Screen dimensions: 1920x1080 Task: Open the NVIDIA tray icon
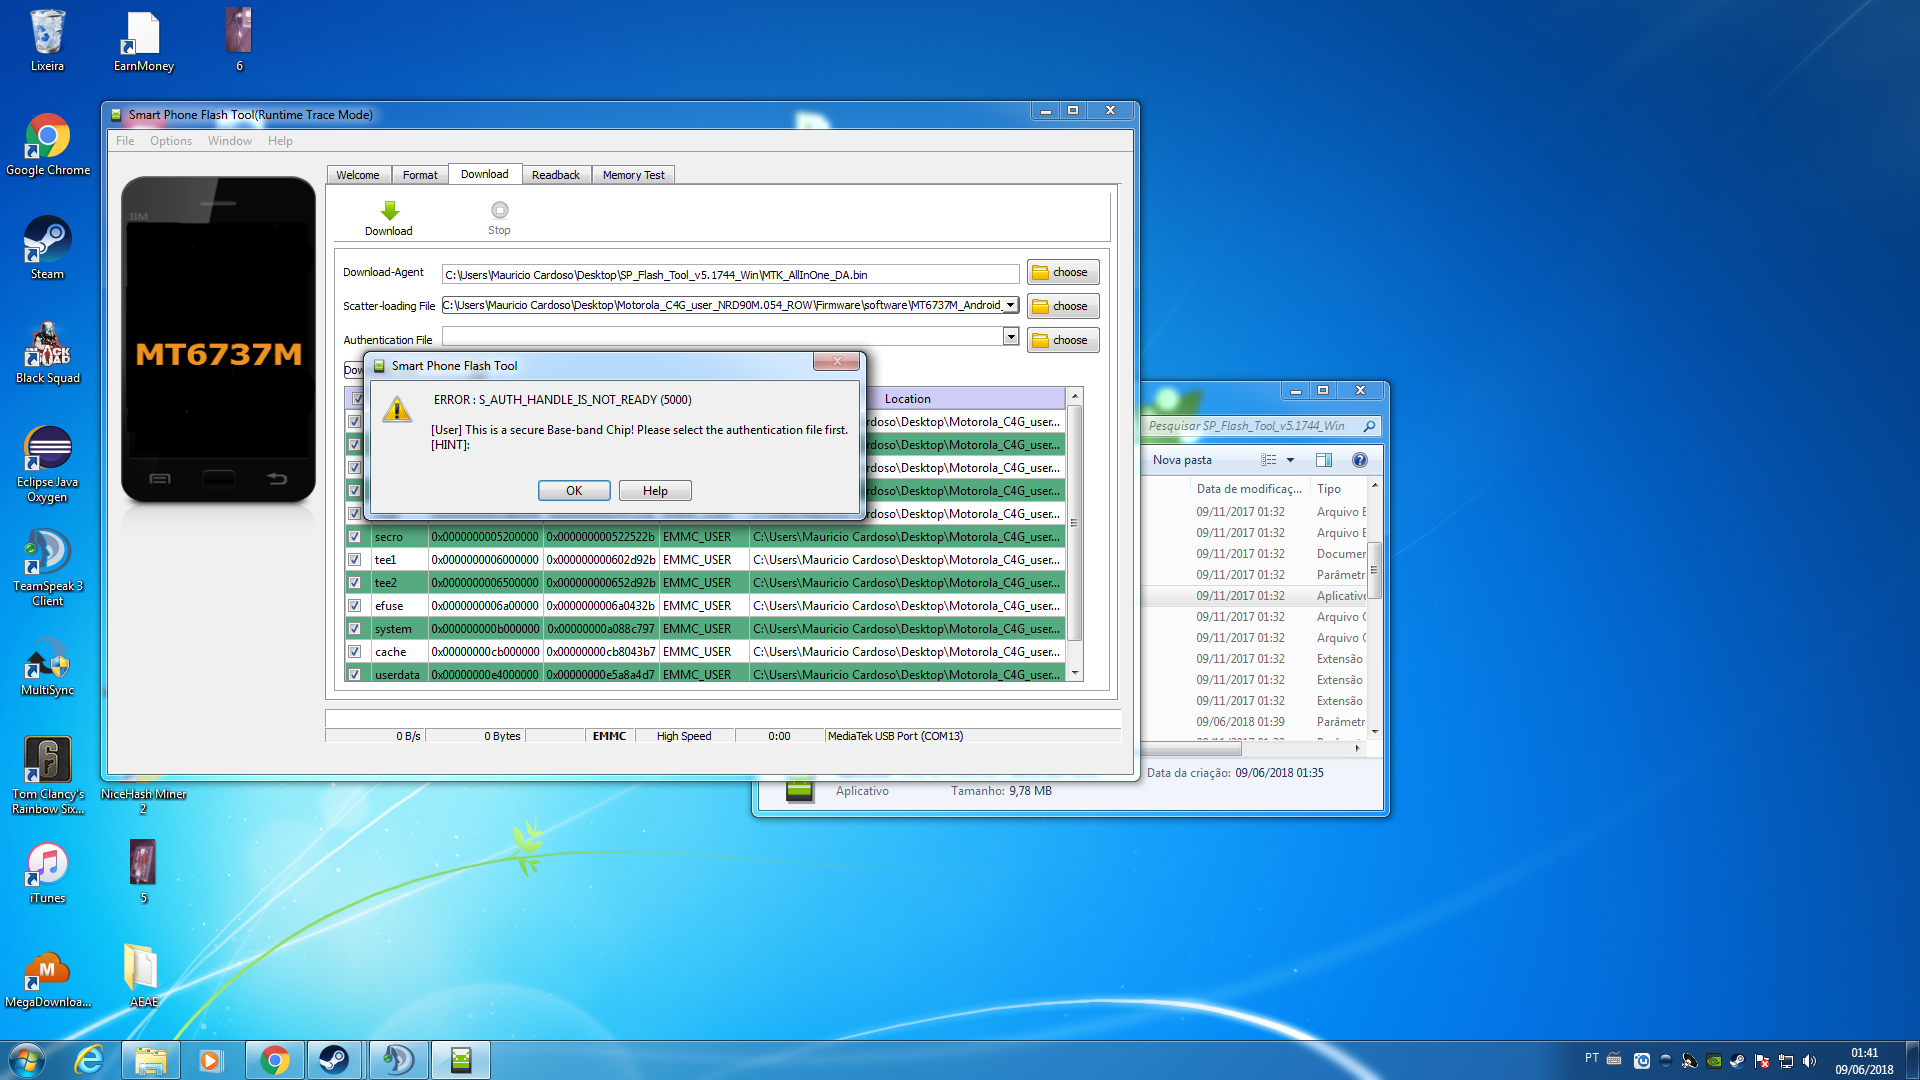[x=1713, y=1061]
